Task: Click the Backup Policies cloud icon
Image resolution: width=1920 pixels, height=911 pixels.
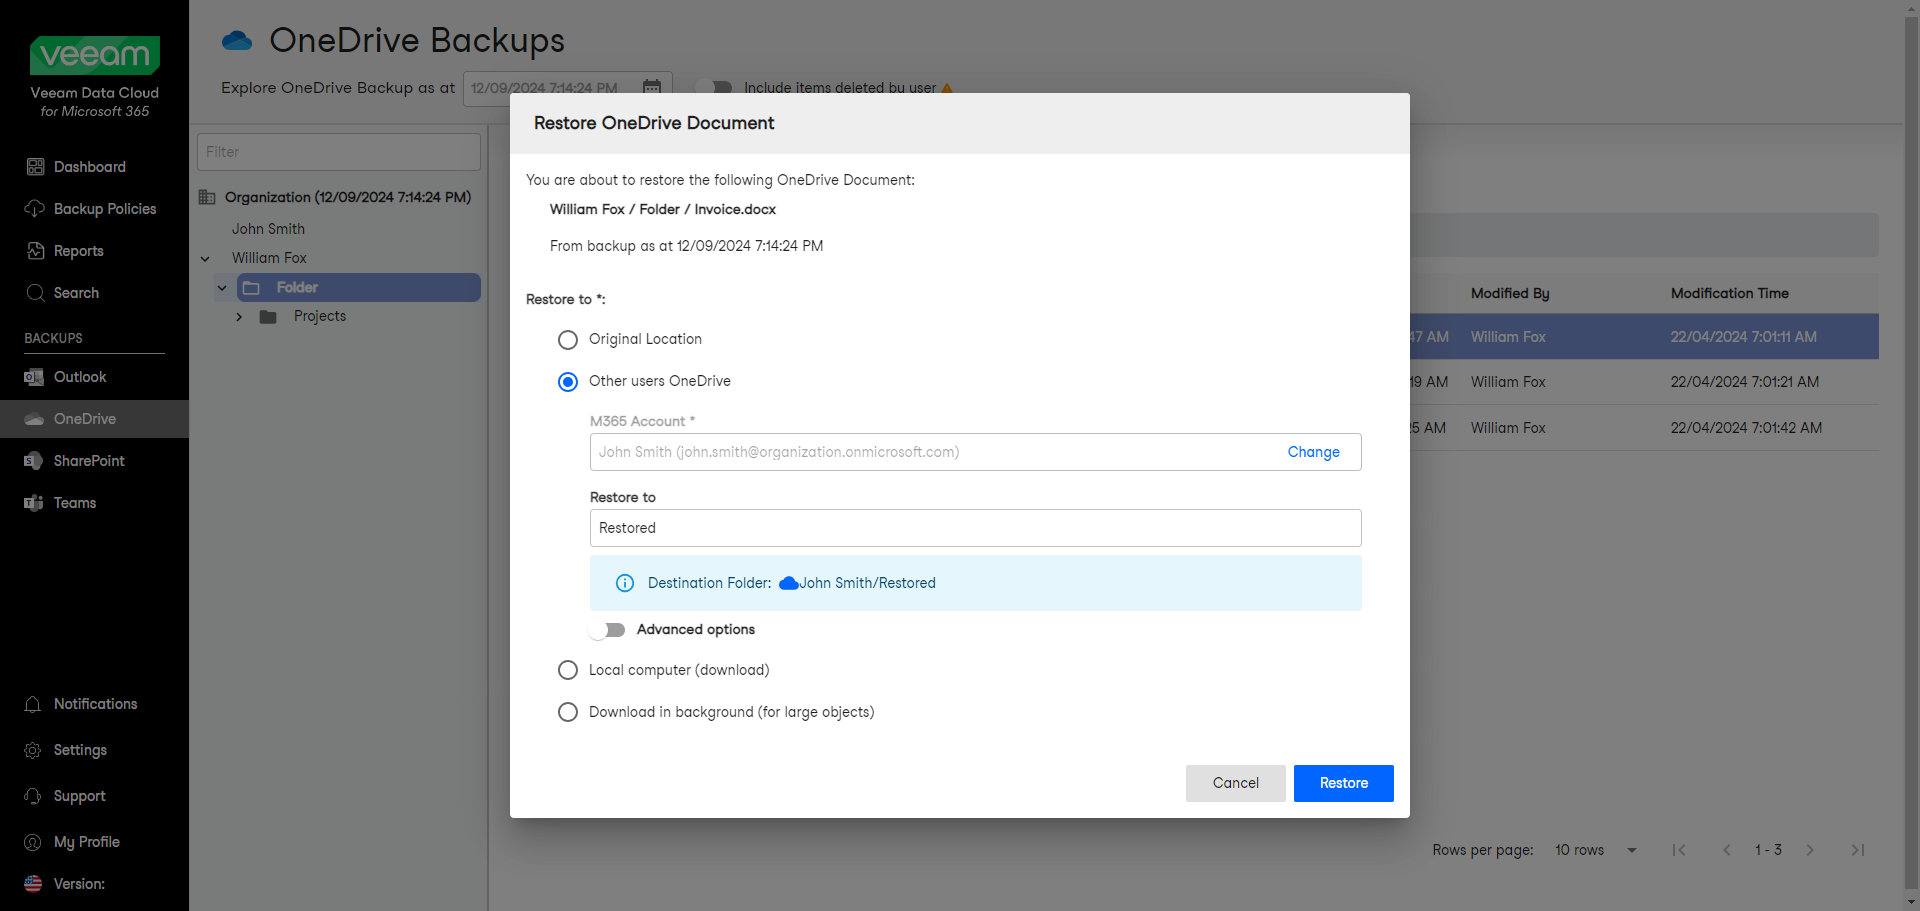Action: click(x=35, y=209)
